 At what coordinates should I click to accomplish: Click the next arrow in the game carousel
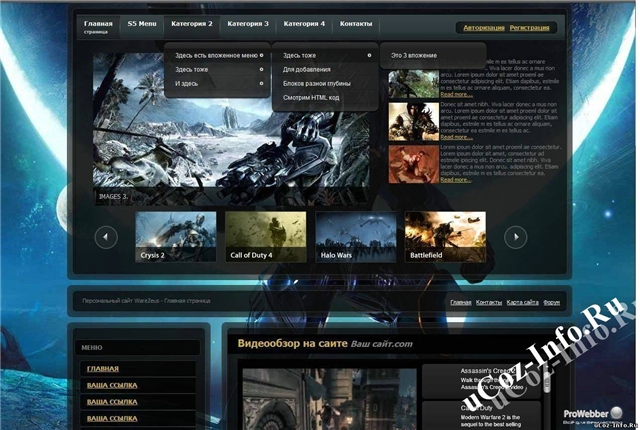[515, 237]
